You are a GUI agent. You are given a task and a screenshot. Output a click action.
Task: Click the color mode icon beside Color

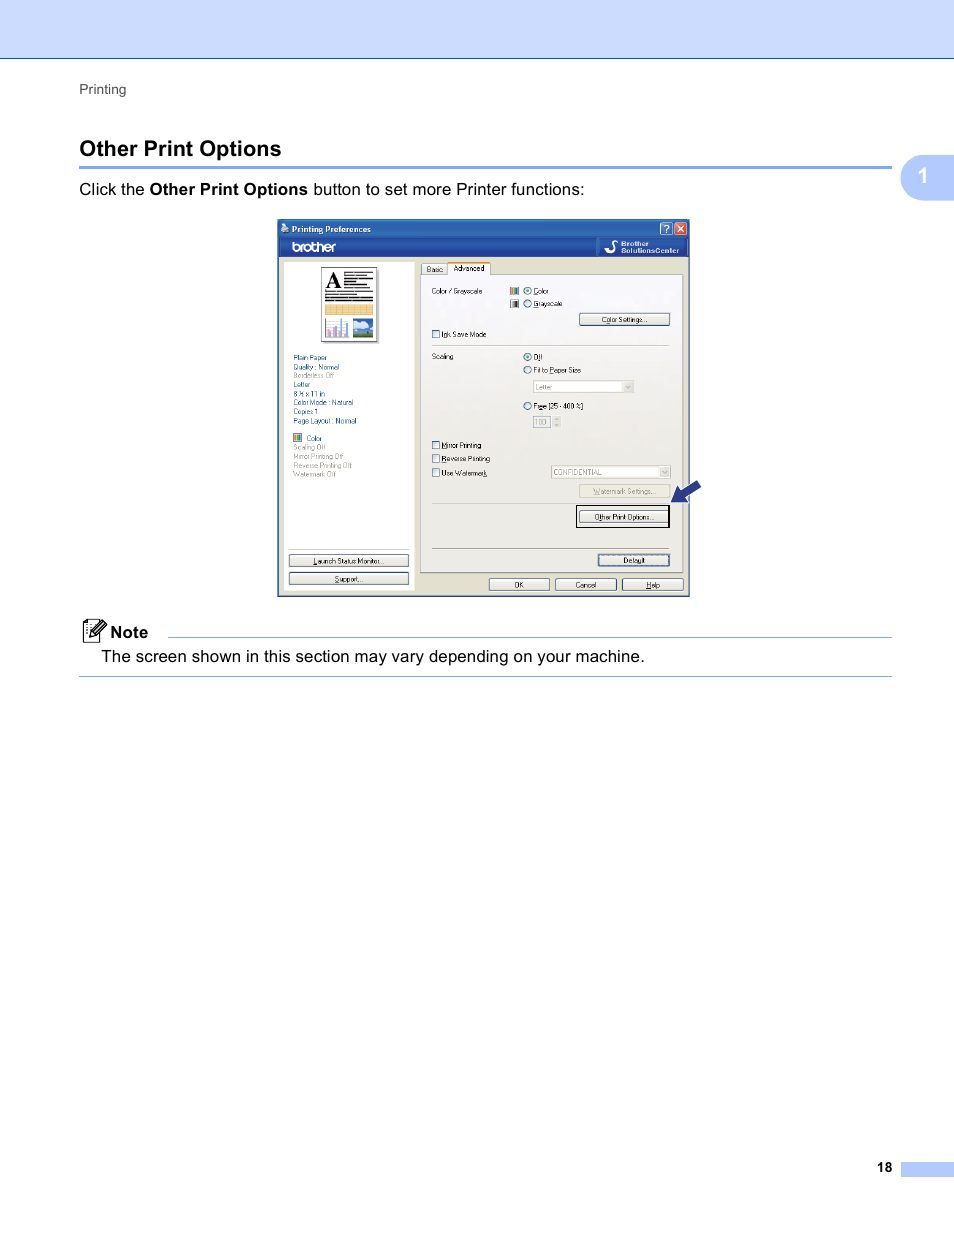514,291
